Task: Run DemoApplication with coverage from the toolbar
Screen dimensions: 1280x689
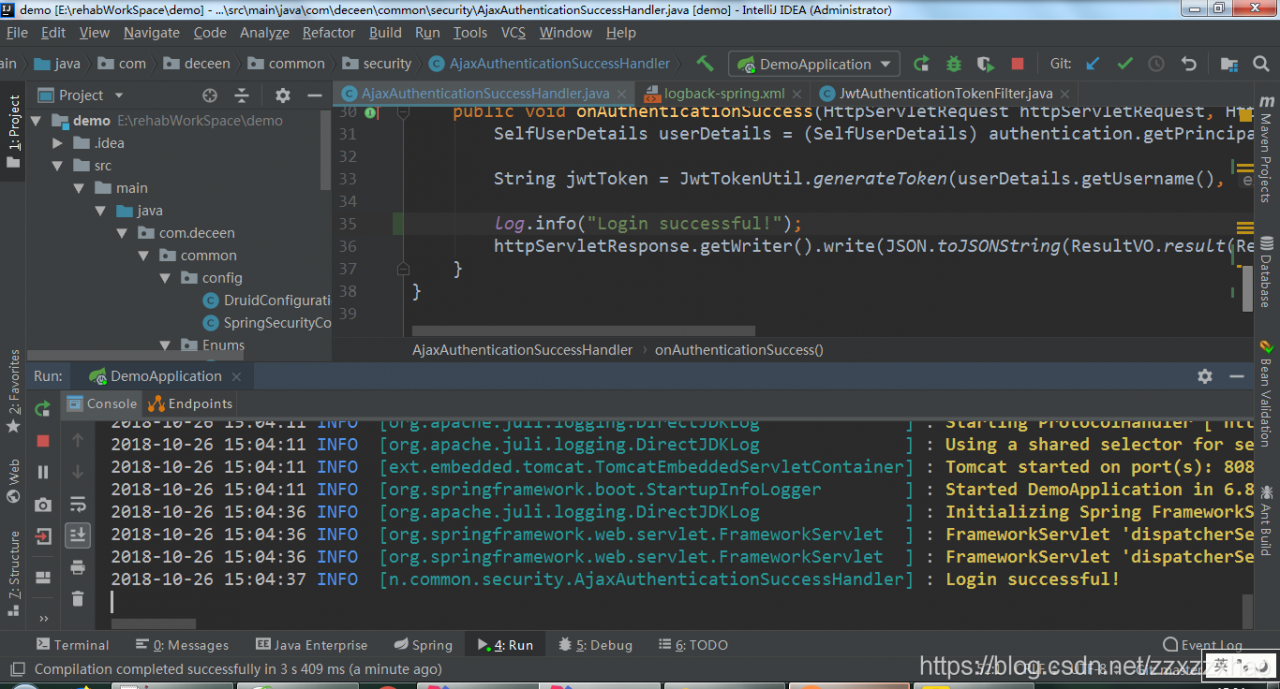Action: pos(985,63)
